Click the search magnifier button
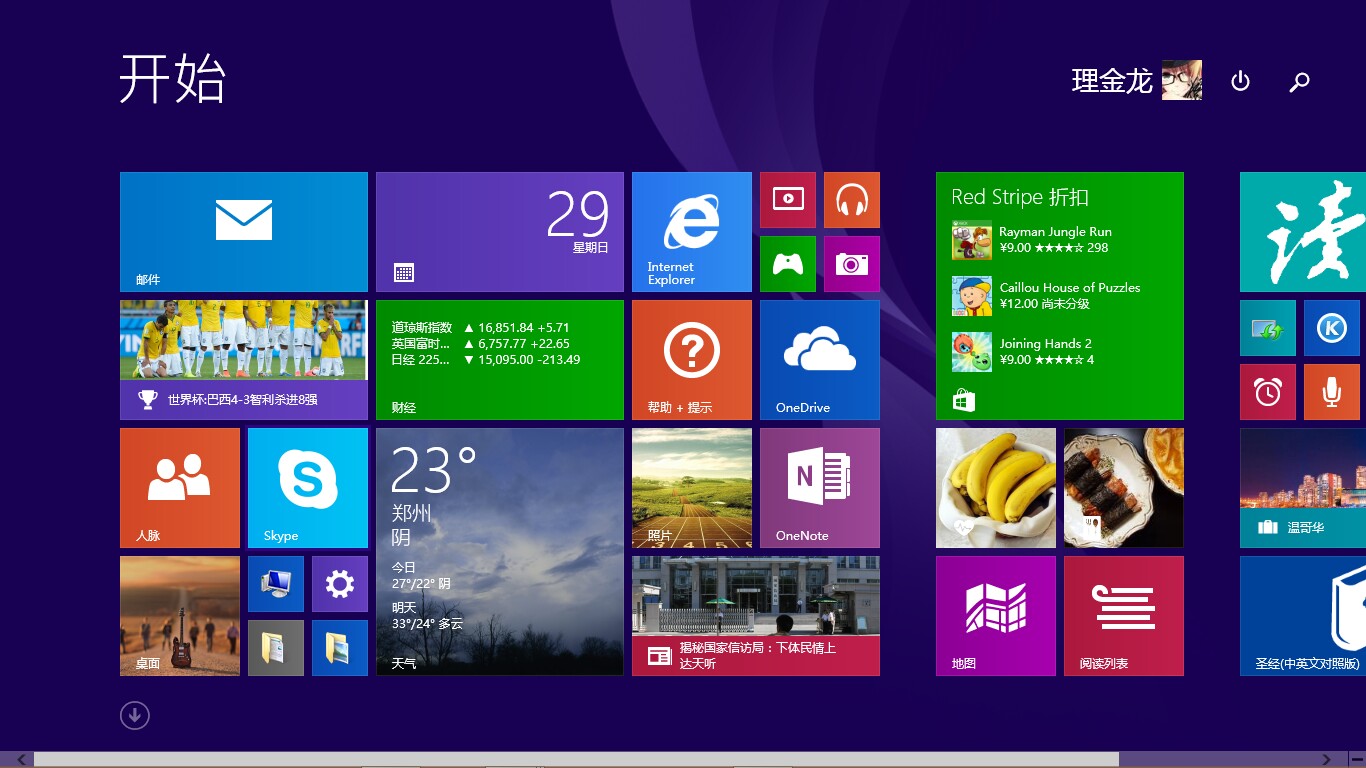1366x768 pixels. point(1300,81)
